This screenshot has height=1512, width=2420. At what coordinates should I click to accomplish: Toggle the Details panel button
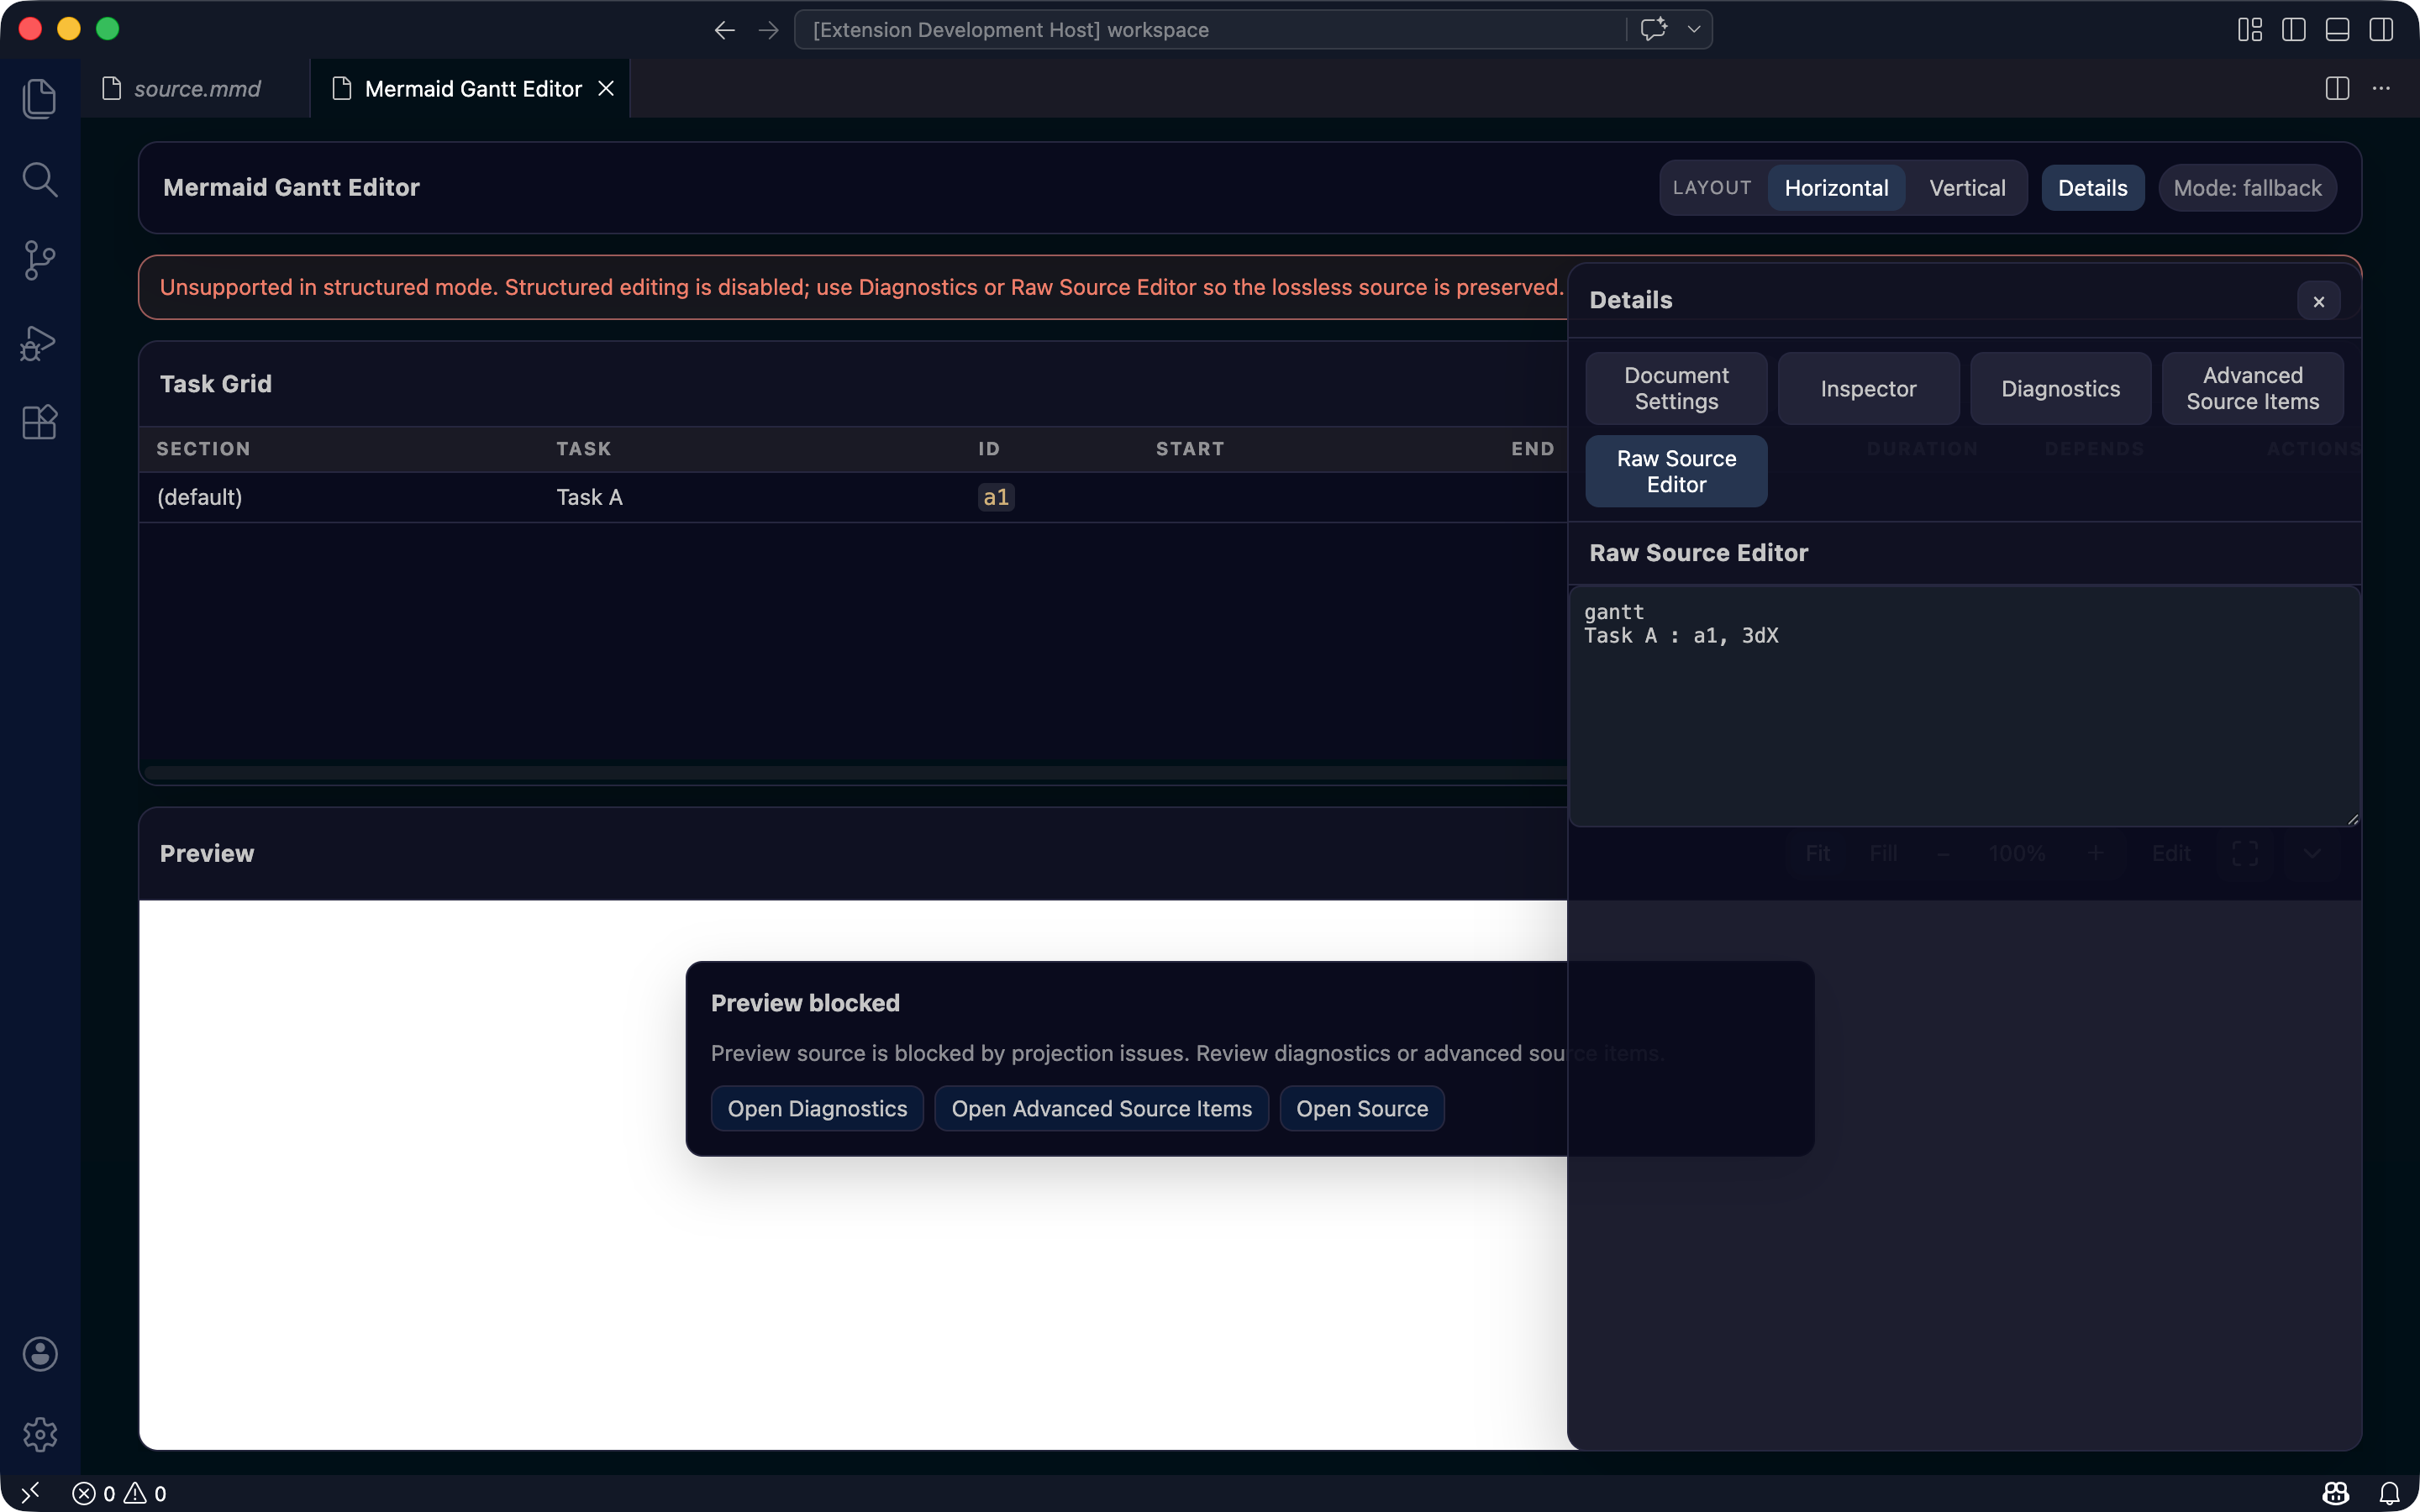(x=2092, y=188)
